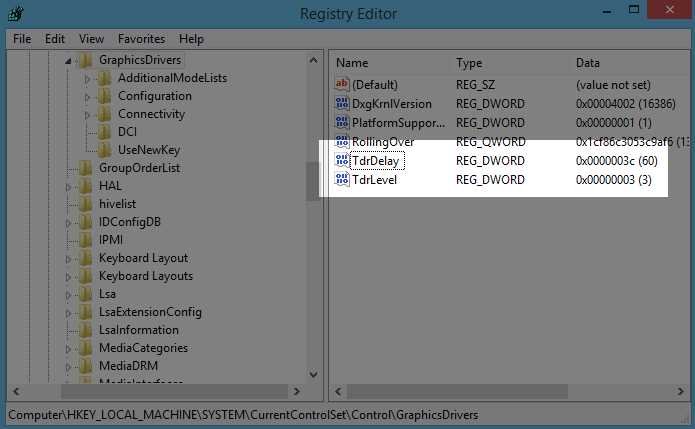Collapse the GraphicsDrivers key
The height and width of the screenshot is (429, 695).
click(68, 61)
